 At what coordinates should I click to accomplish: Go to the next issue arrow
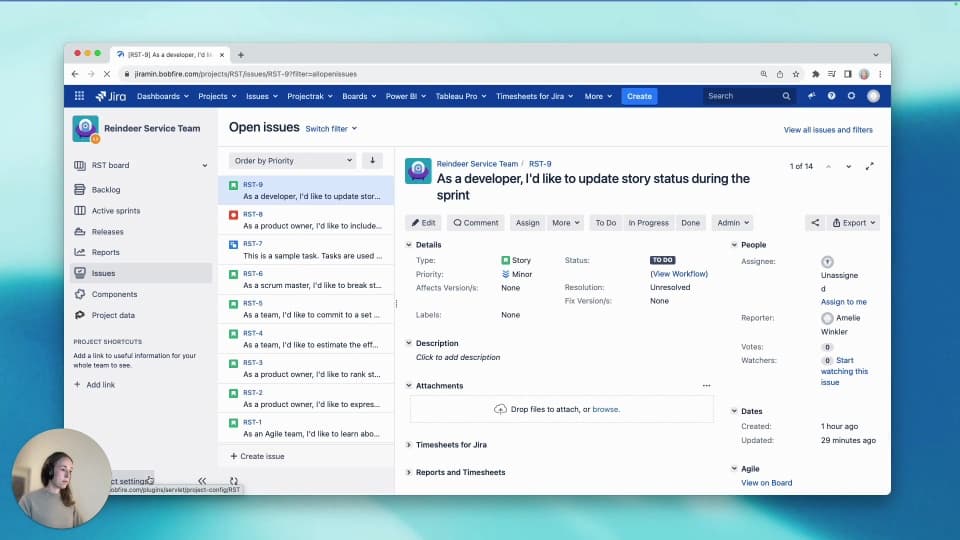[849, 166]
